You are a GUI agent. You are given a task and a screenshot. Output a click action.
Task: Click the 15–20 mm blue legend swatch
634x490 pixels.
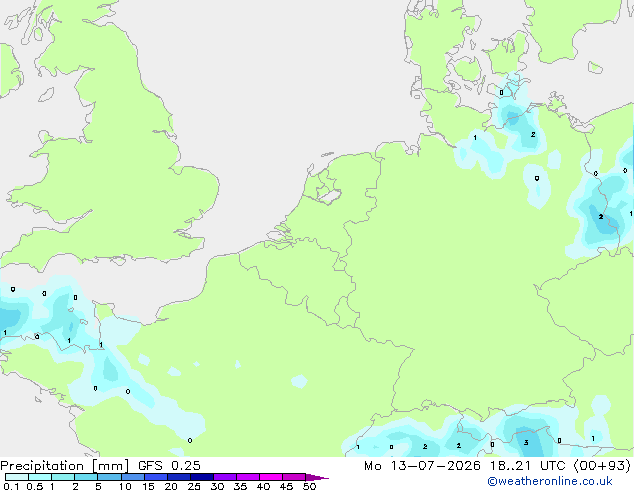coord(155,477)
